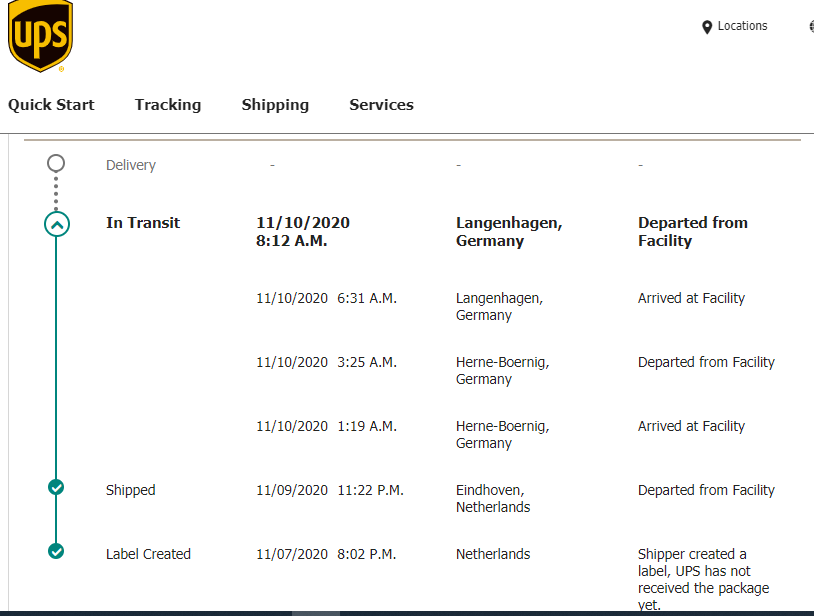The width and height of the screenshot is (814, 616).
Task: Click the Label Created green checkmark icon
Action: point(56,551)
